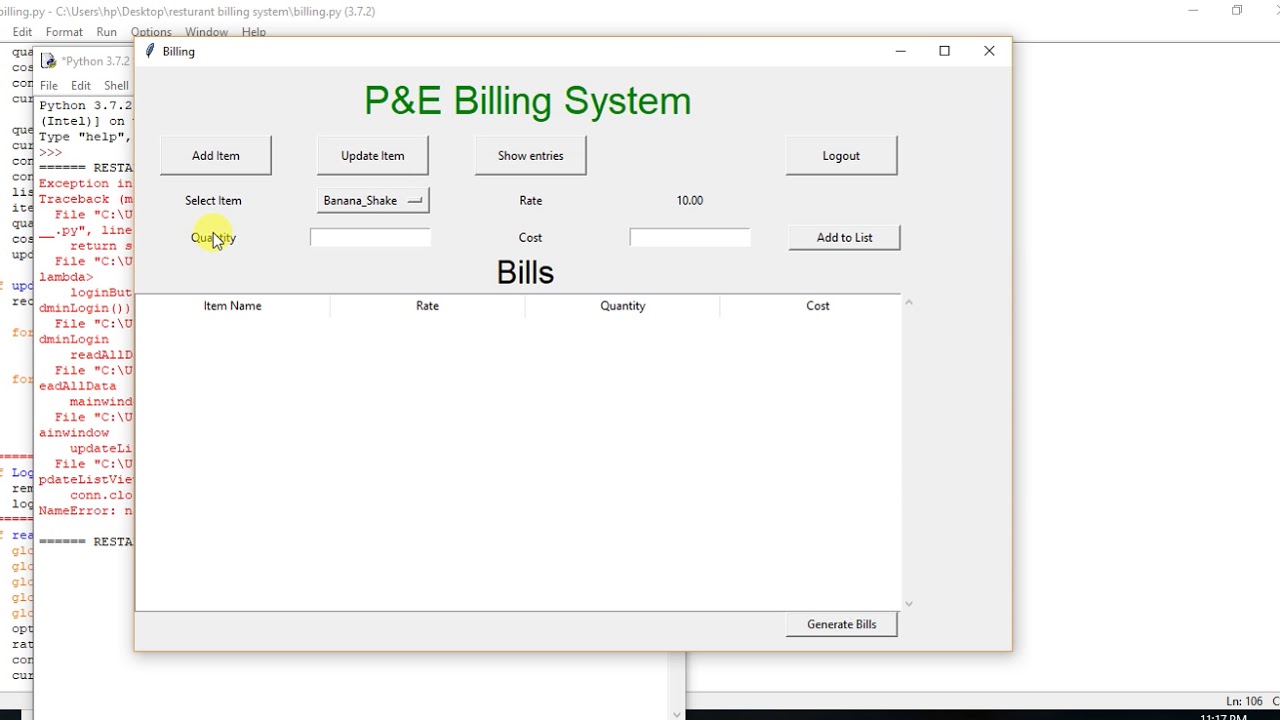Image resolution: width=1280 pixels, height=720 pixels.
Task: Open the Update Item dialog
Action: pyautogui.click(x=372, y=156)
